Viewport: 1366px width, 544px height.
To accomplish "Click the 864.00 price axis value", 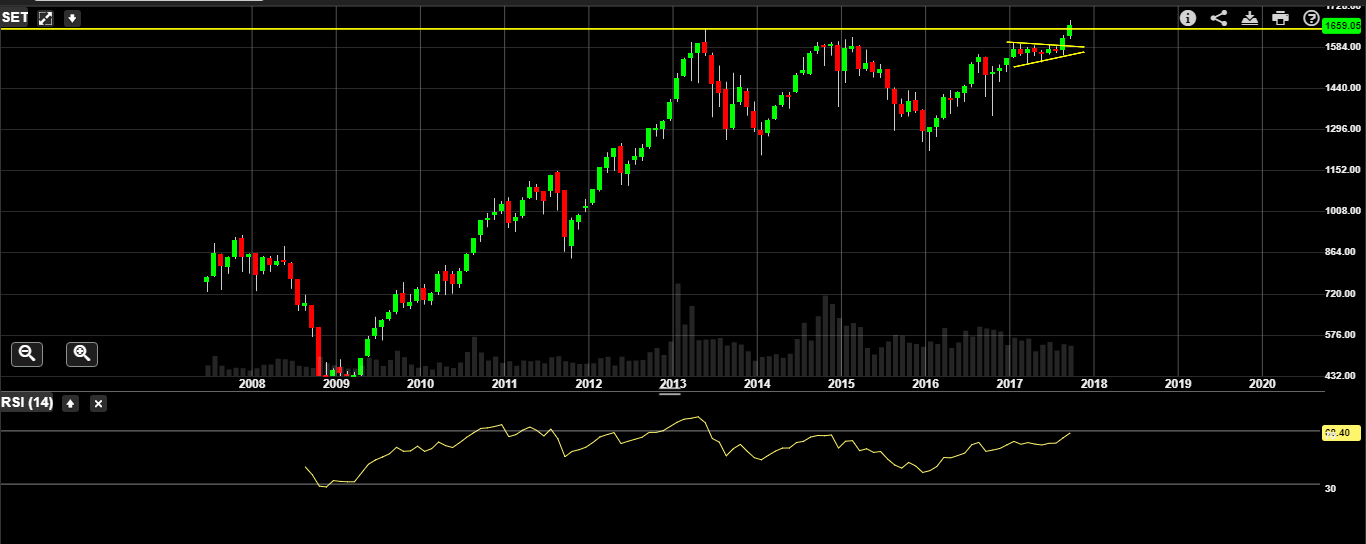I will tap(1339, 252).
